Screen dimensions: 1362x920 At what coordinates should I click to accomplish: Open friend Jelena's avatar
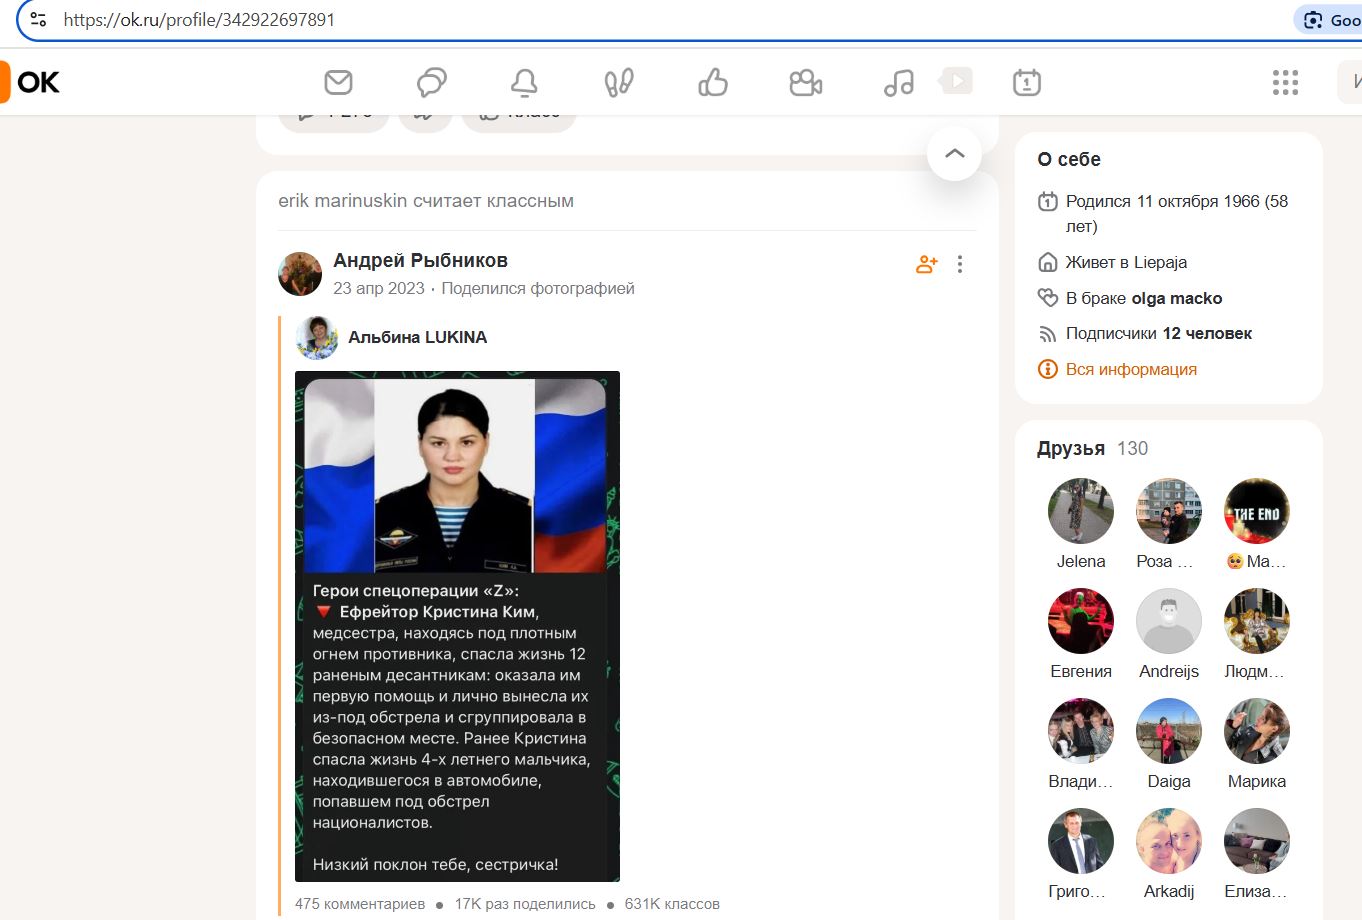click(1081, 511)
